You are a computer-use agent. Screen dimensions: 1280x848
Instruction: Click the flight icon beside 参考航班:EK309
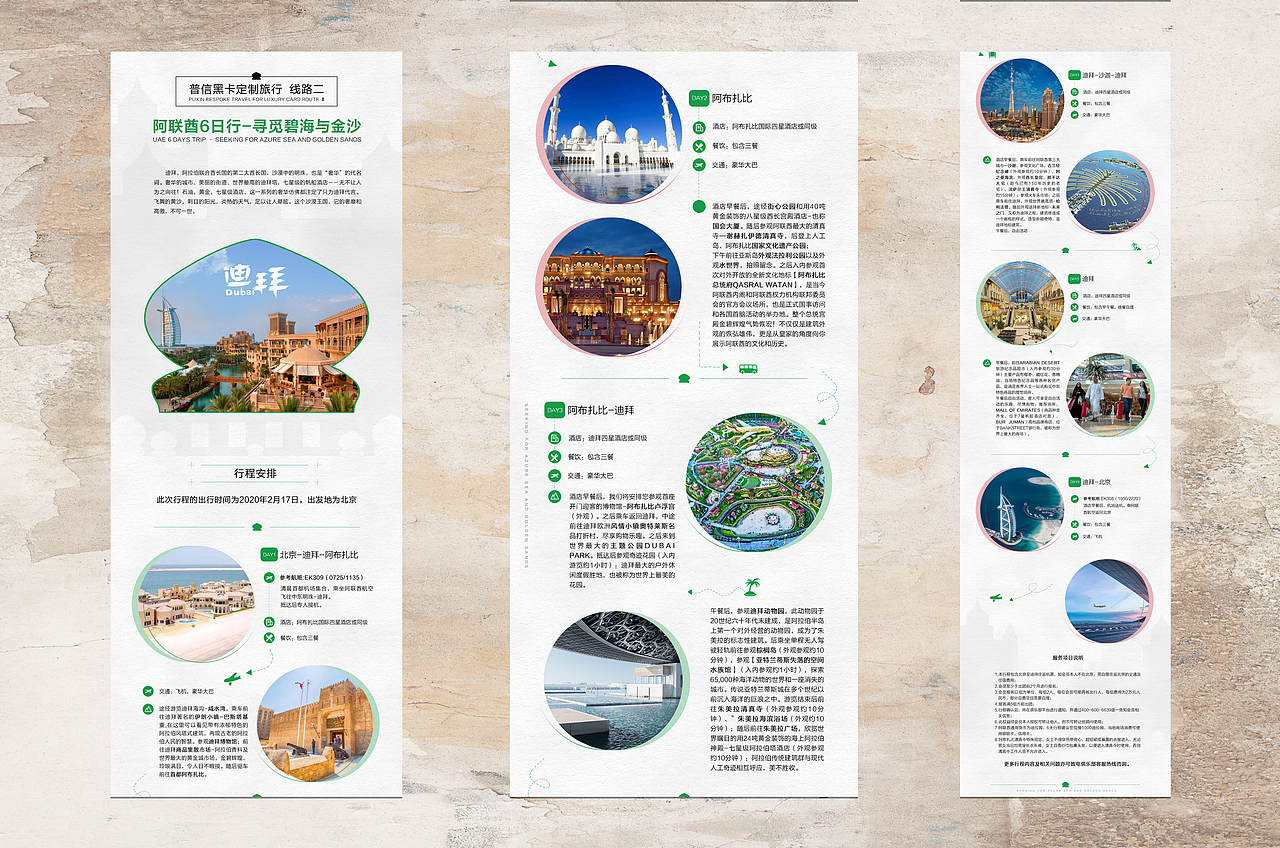(x=269, y=578)
